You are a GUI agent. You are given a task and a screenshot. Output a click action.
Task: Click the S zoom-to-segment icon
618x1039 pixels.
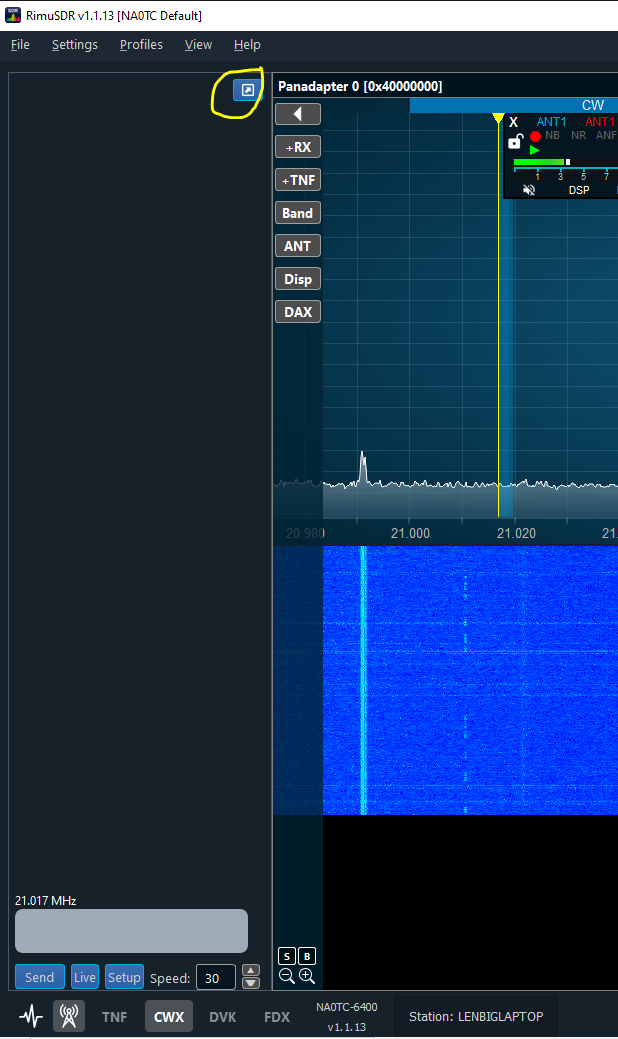click(x=287, y=956)
